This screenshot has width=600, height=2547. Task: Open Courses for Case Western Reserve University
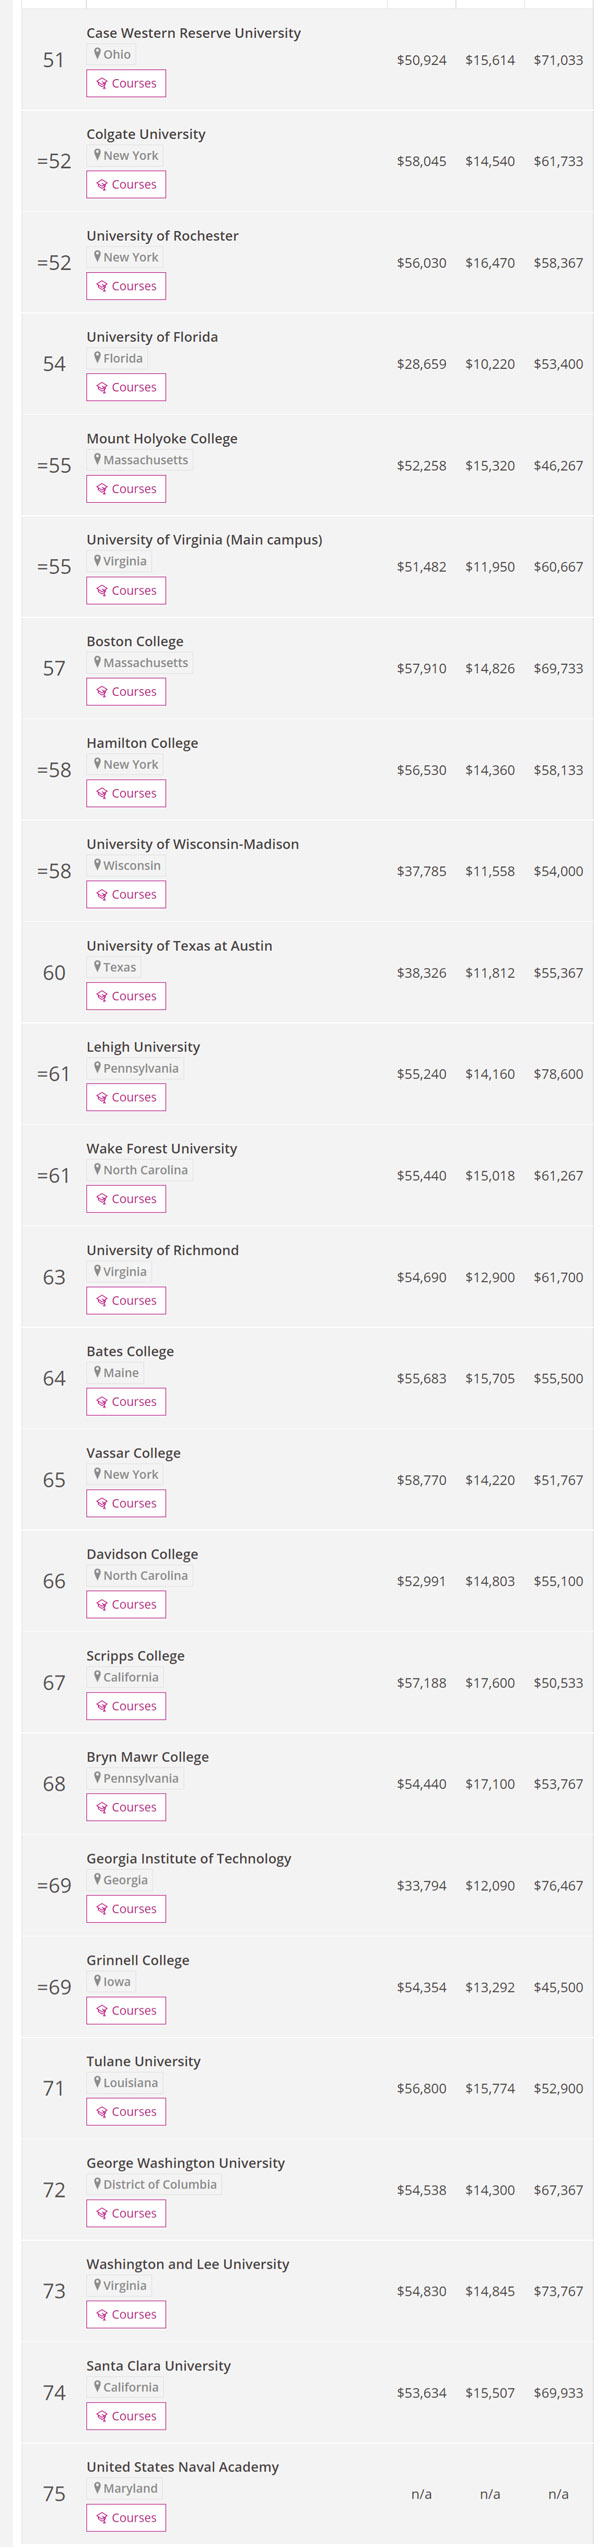[126, 83]
